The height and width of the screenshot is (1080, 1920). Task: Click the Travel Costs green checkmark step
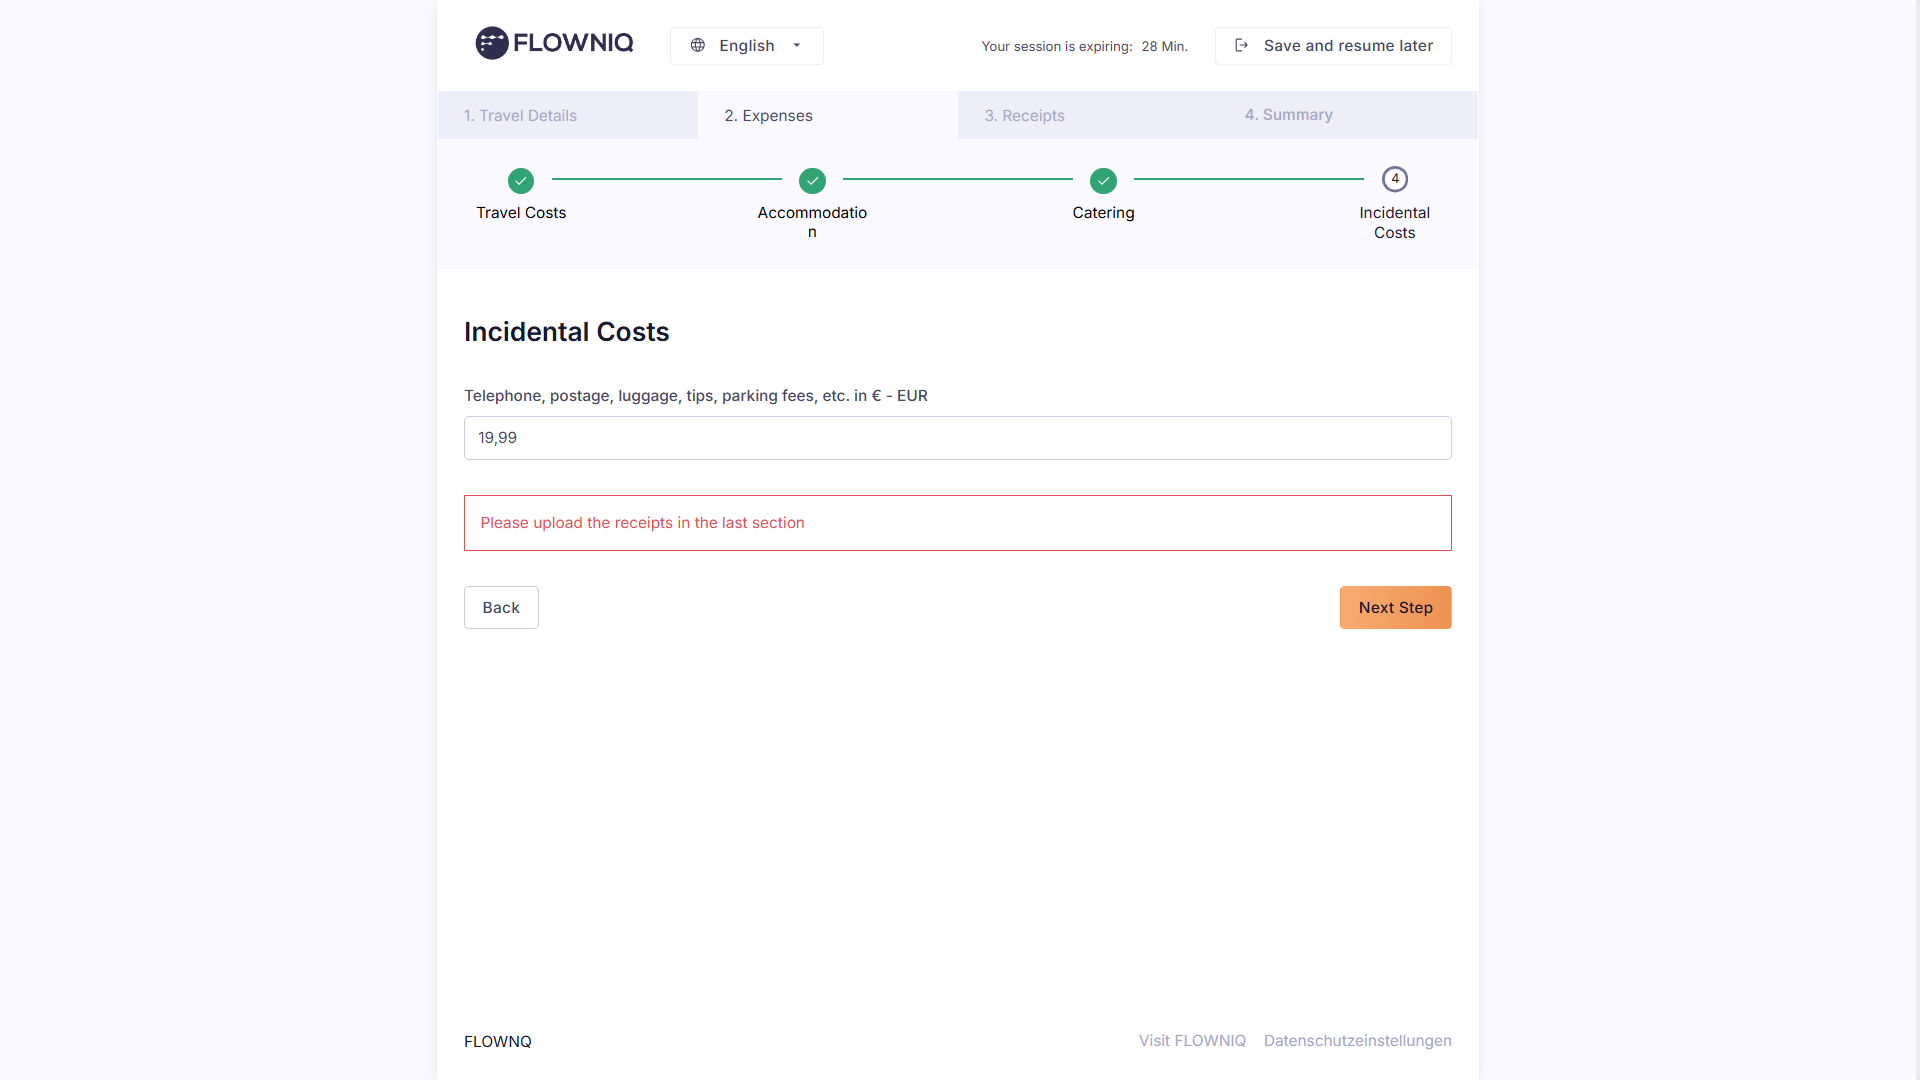click(521, 181)
